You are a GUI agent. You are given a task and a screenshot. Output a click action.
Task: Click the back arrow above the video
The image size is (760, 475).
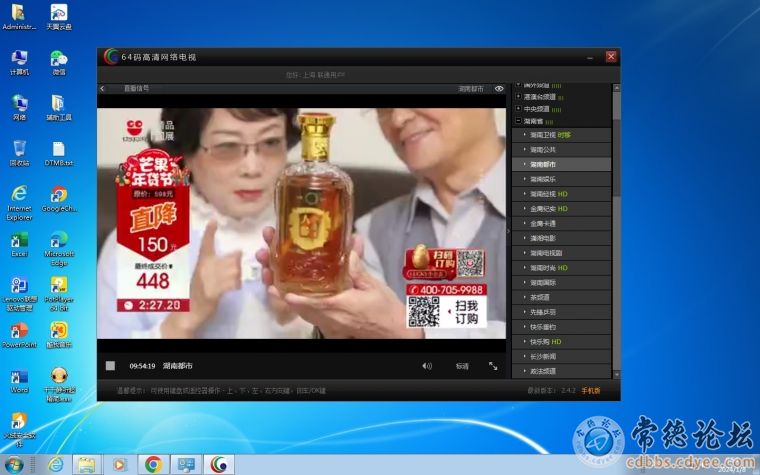pyautogui.click(x=102, y=89)
